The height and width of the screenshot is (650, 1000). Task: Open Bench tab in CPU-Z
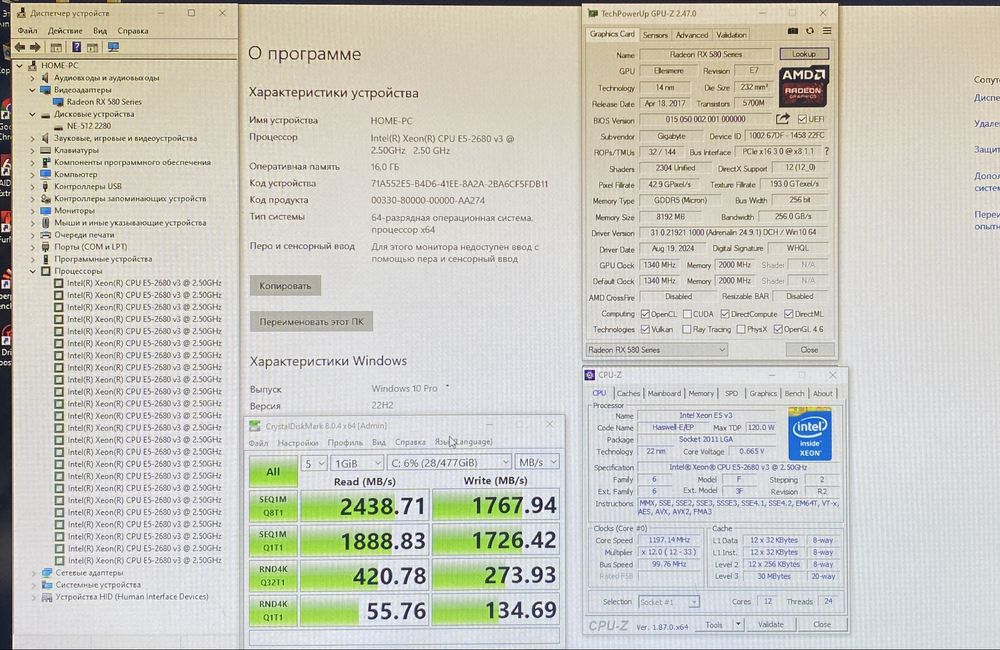coord(794,394)
